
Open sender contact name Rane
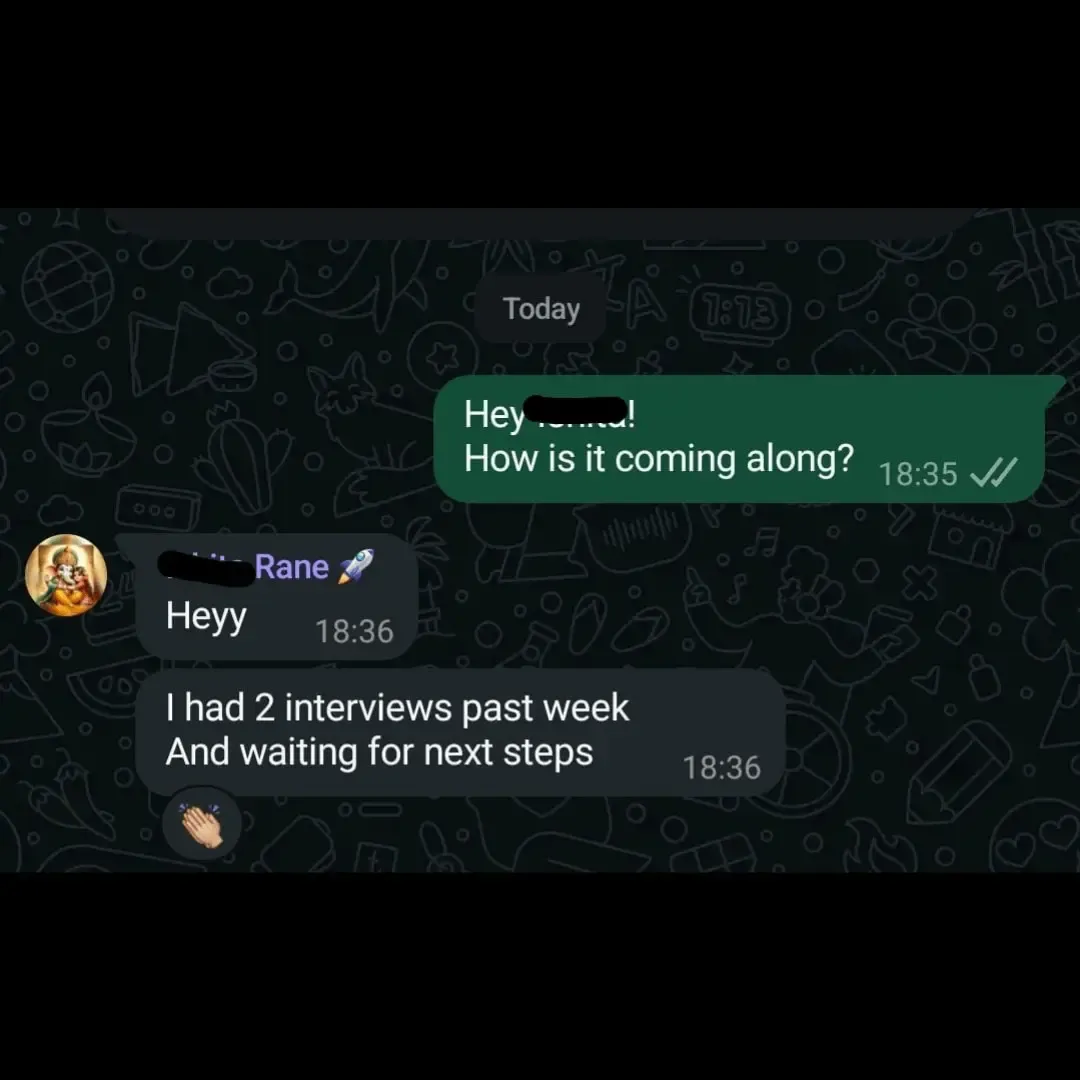tap(291, 567)
